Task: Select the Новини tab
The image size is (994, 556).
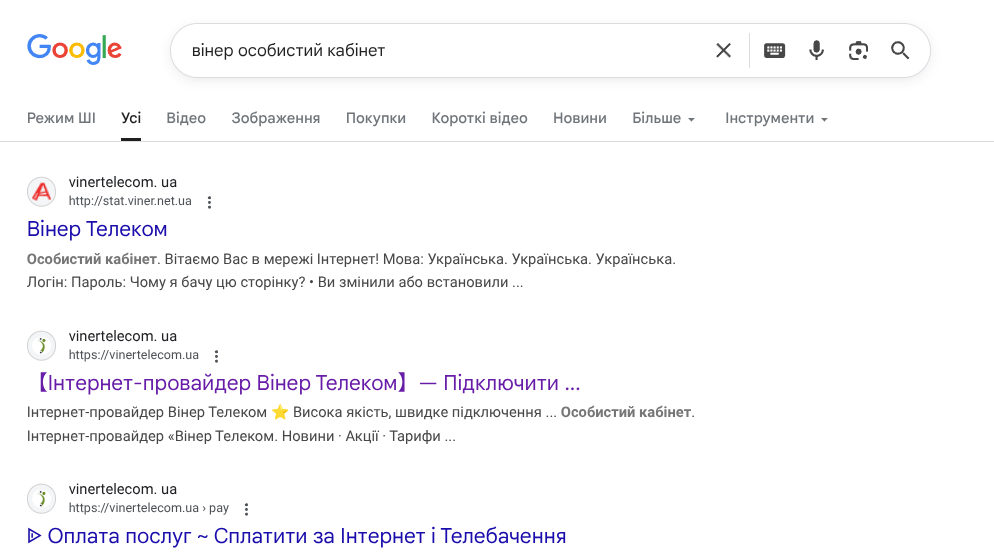Action: point(579,119)
